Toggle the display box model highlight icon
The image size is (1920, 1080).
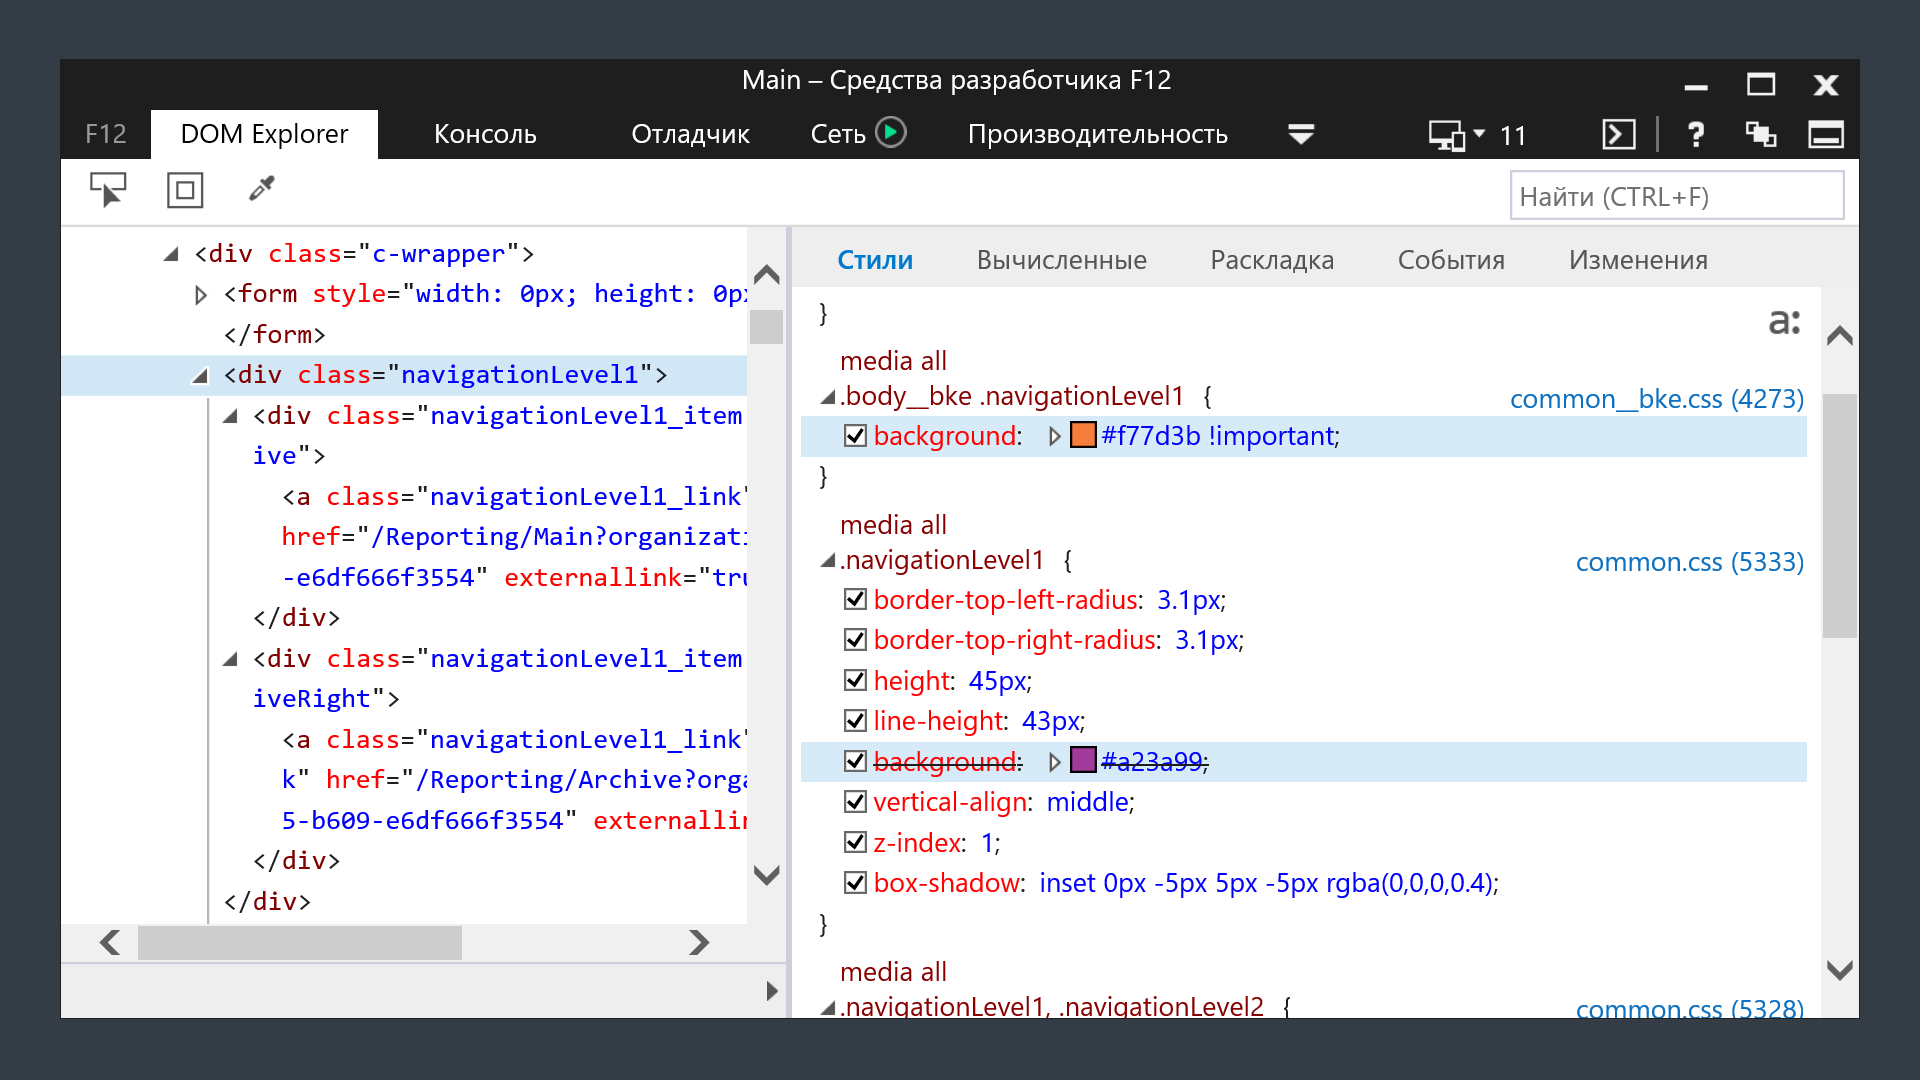tap(185, 190)
